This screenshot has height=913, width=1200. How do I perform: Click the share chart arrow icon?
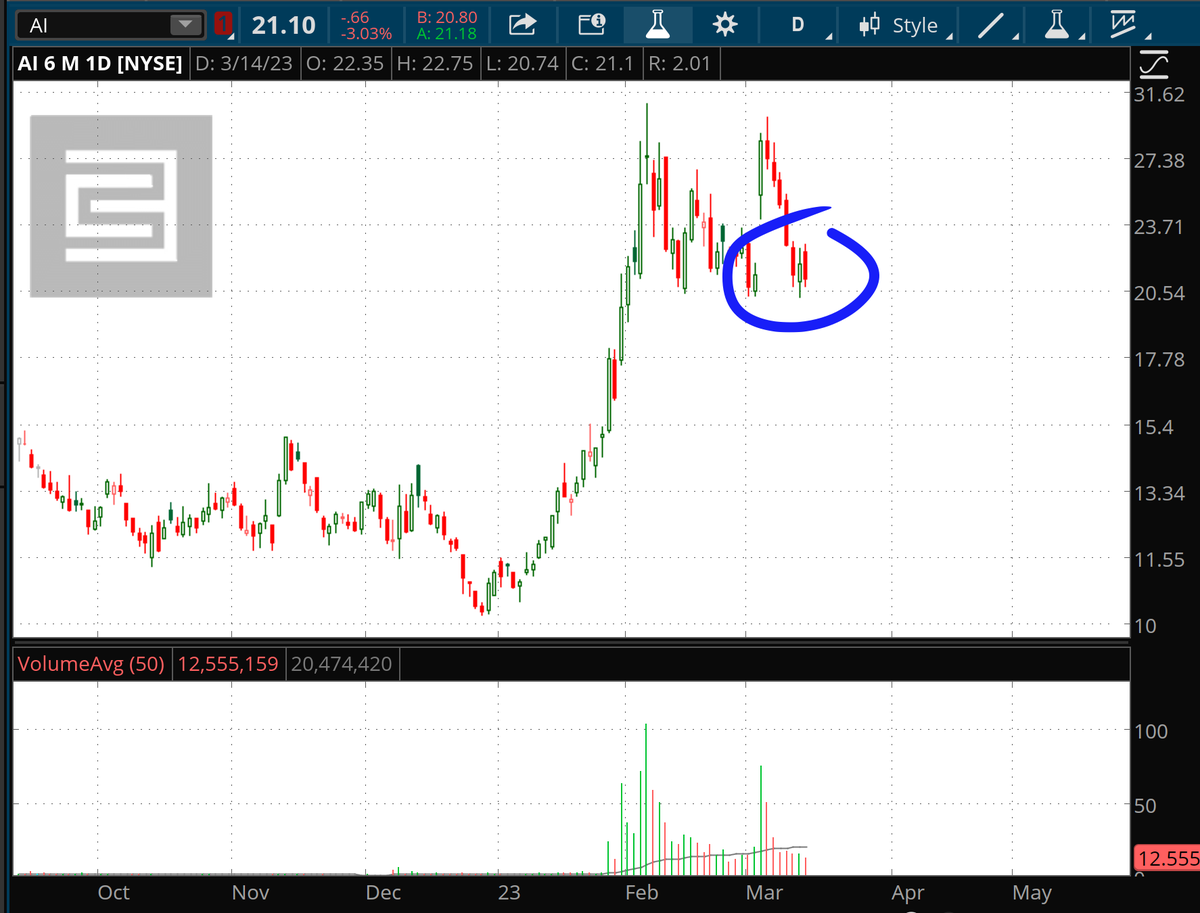click(x=522, y=25)
